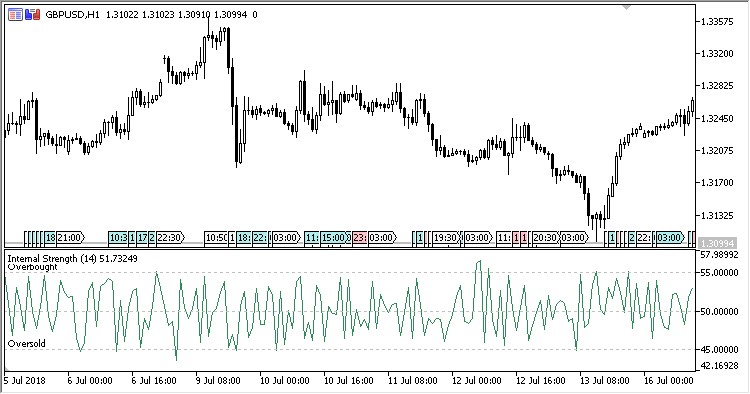Click the 12 Jul 00:00 time label
750x394 pixels.
(x=476, y=381)
